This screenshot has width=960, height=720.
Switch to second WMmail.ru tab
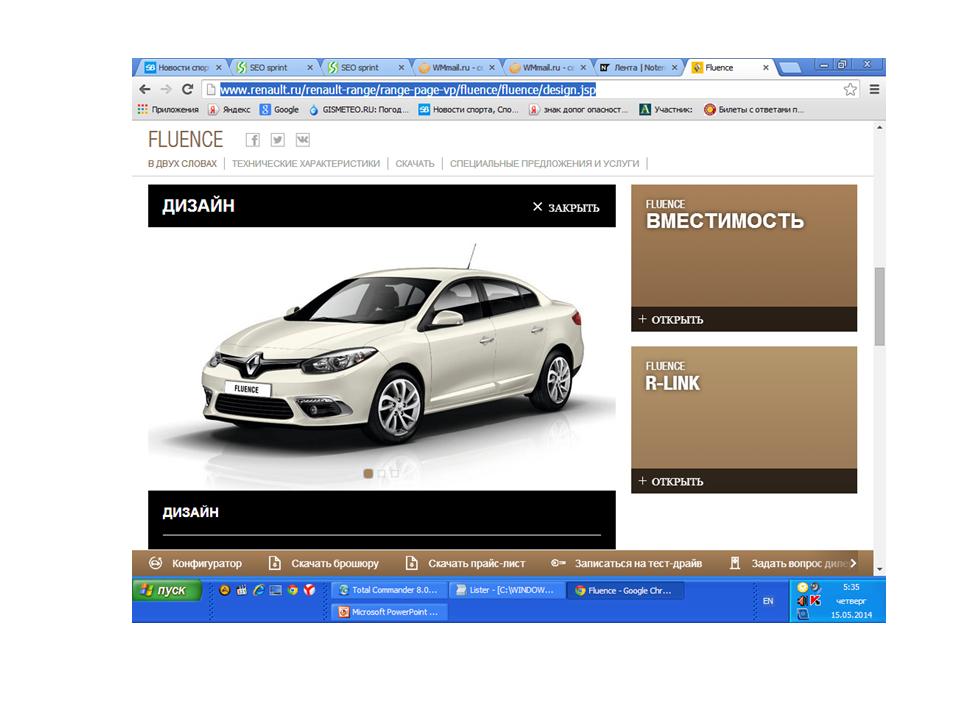pos(547,67)
